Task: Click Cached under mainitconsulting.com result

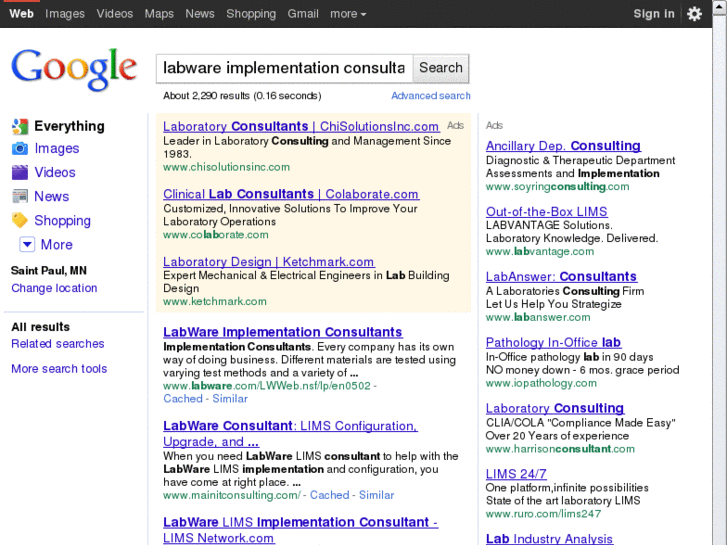Action: click(x=329, y=495)
